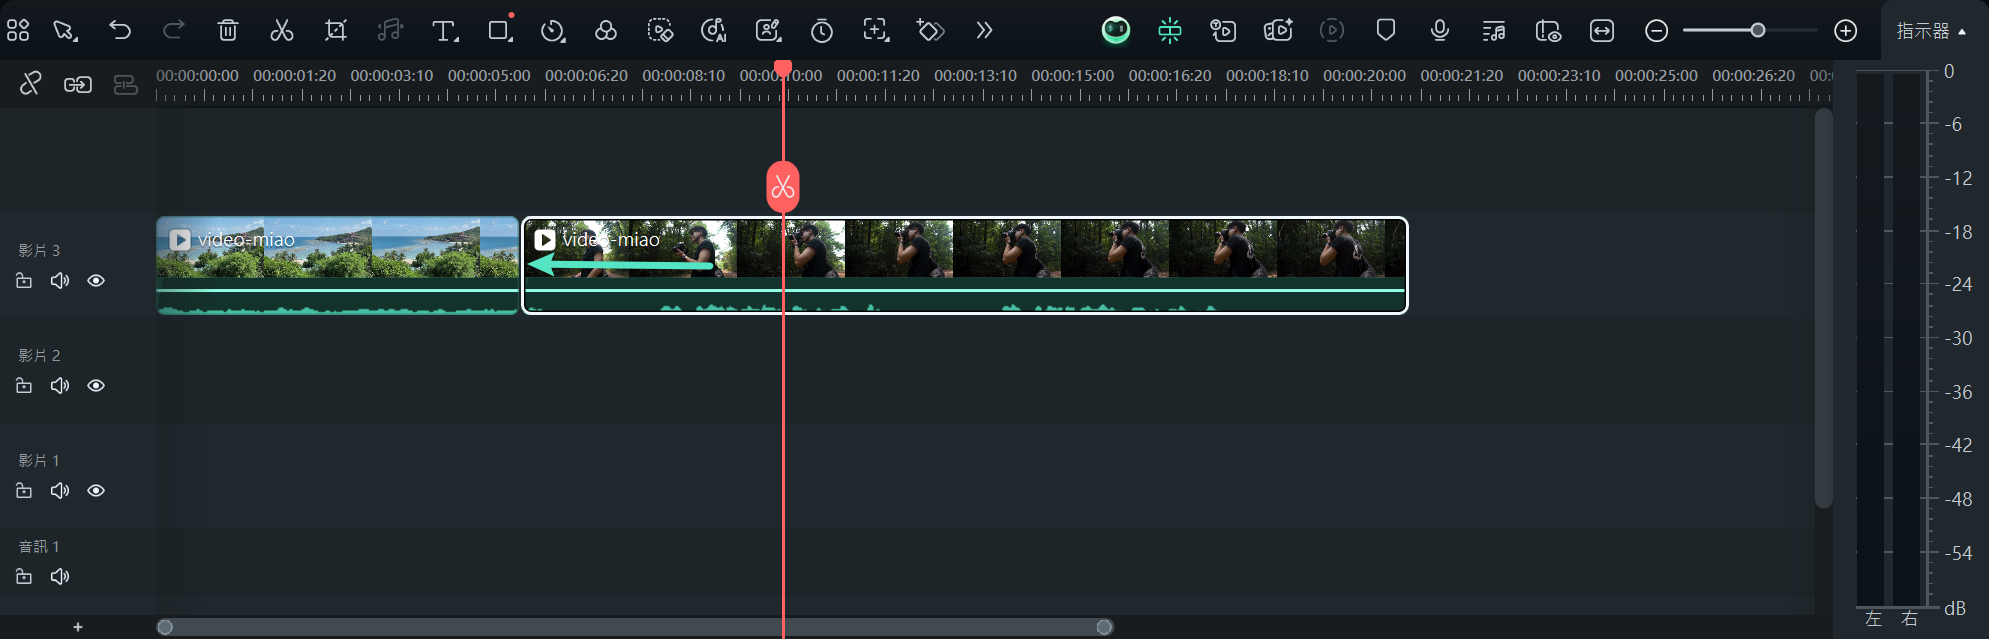Lock the 影片 2 track

pos(24,386)
